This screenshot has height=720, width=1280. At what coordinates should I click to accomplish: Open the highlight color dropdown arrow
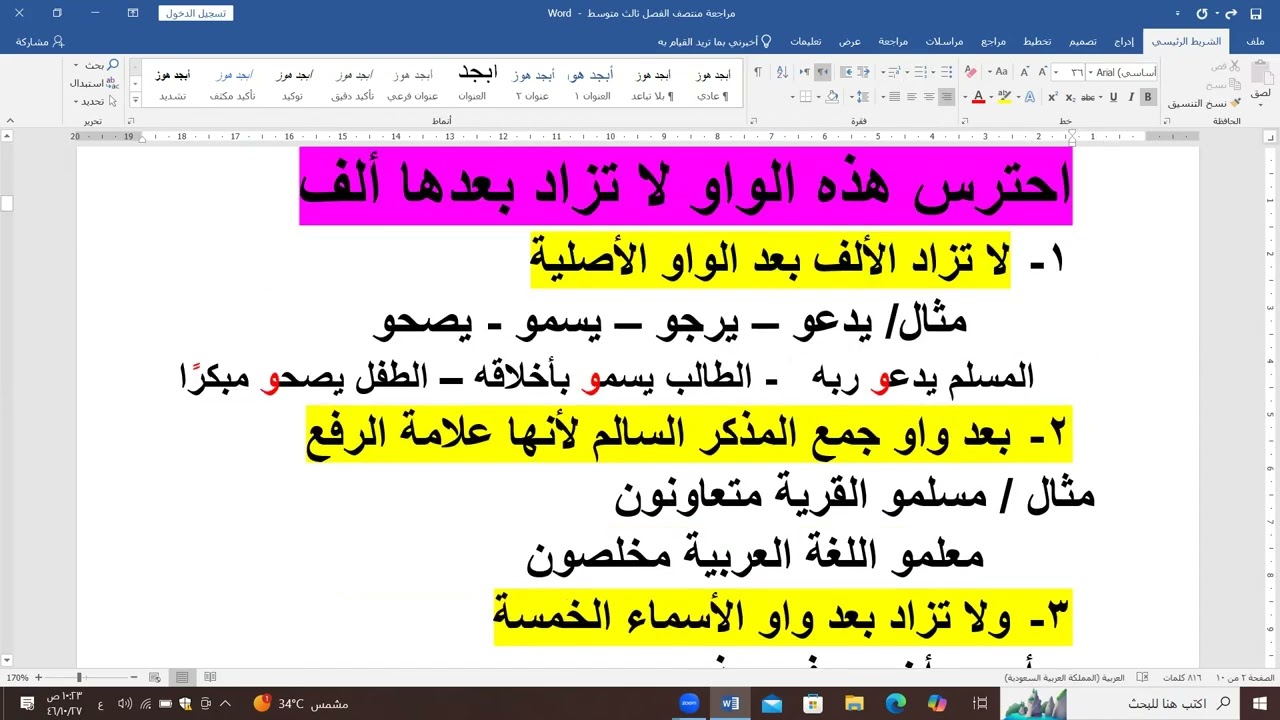pyautogui.click(x=991, y=97)
